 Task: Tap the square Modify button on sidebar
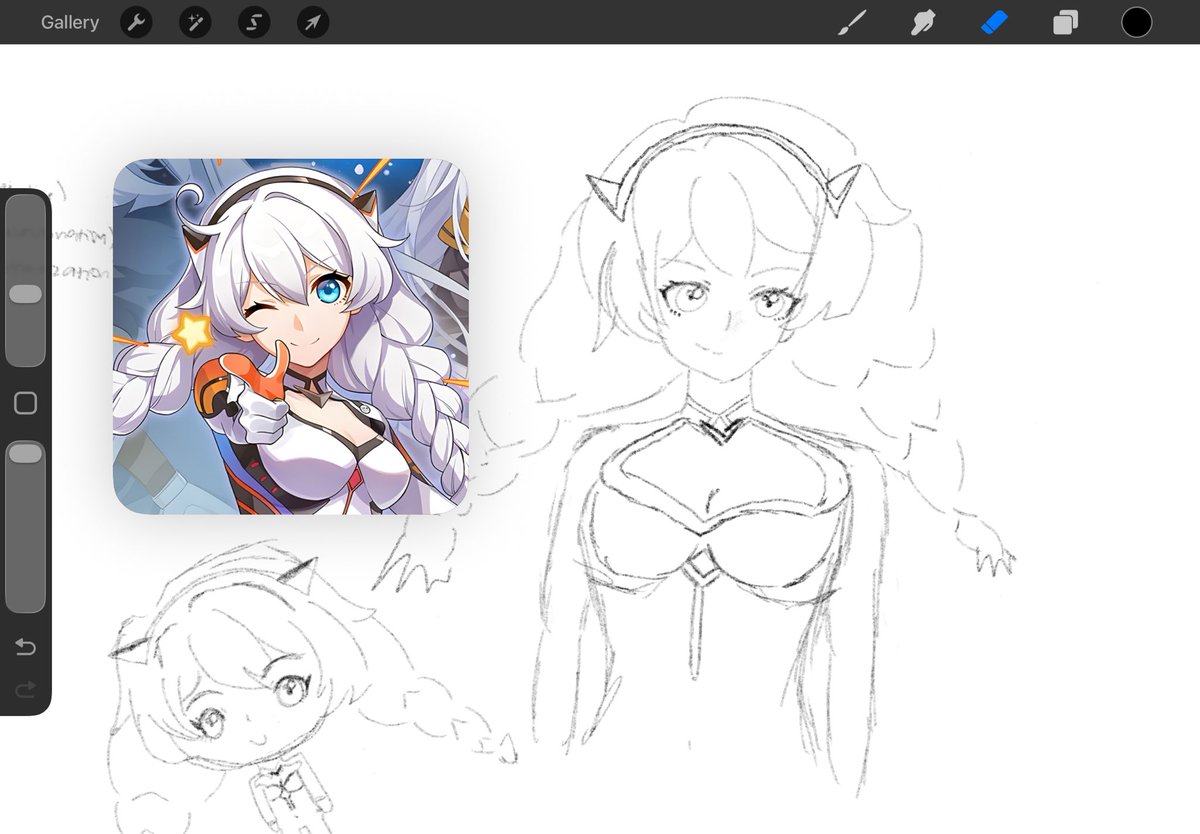click(26, 403)
